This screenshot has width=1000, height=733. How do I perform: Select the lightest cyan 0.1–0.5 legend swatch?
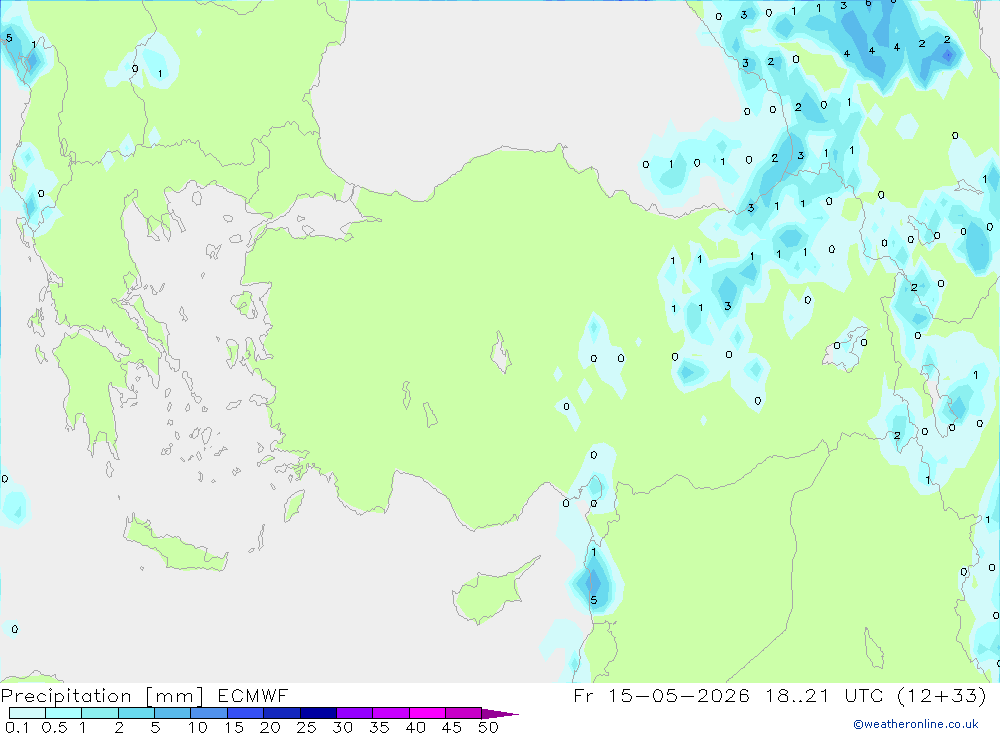[x=27, y=713]
